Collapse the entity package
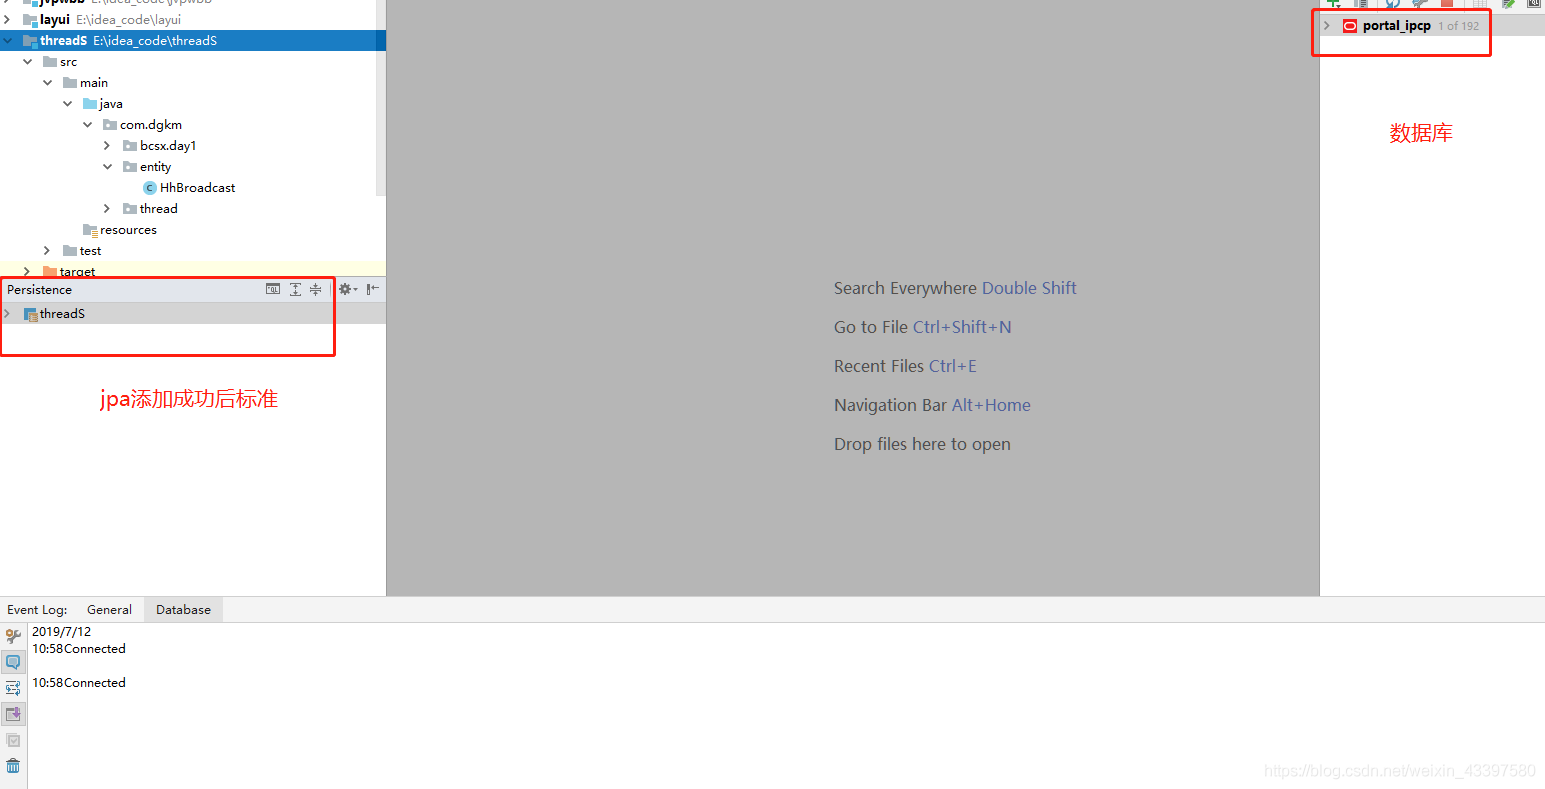The image size is (1545, 789). click(108, 167)
